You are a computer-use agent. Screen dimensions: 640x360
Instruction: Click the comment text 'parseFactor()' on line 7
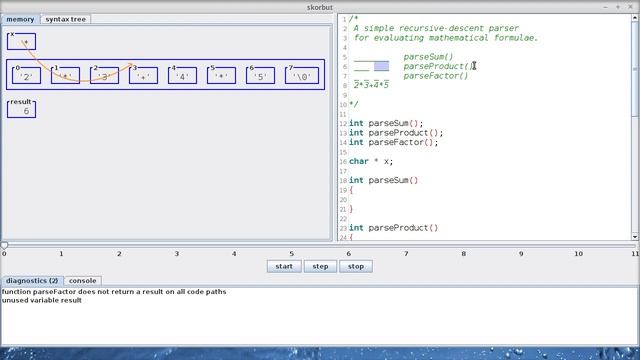(436, 76)
